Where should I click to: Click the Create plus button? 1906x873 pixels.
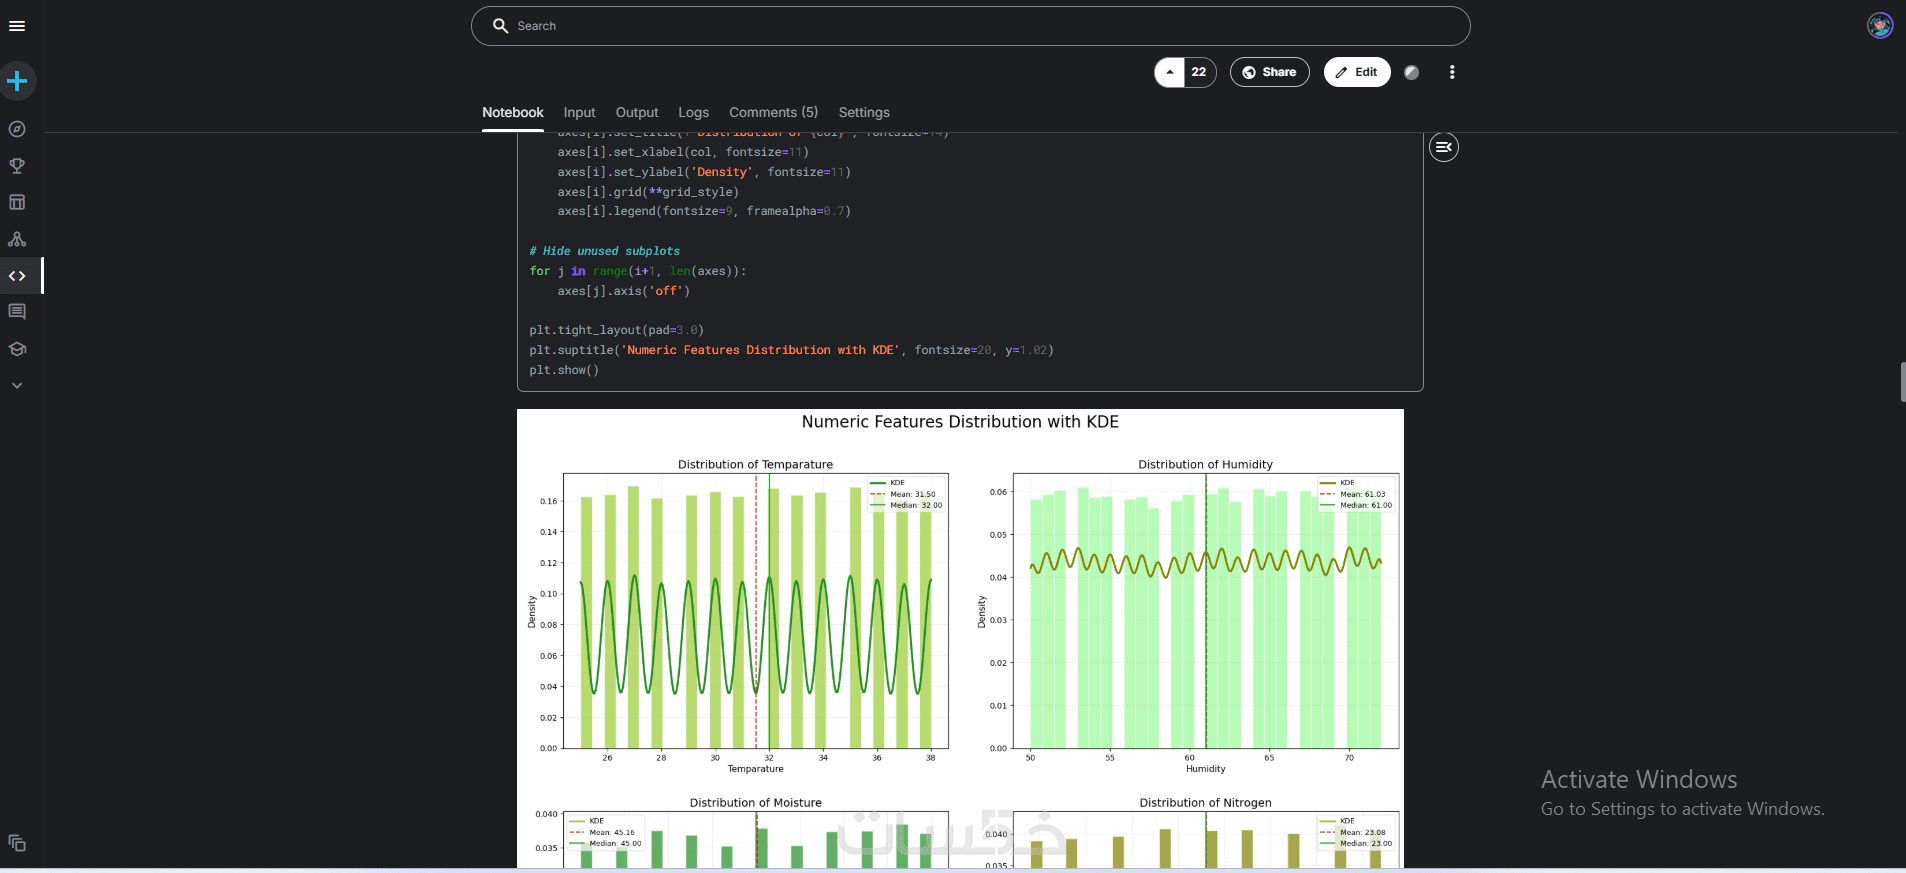[x=17, y=81]
